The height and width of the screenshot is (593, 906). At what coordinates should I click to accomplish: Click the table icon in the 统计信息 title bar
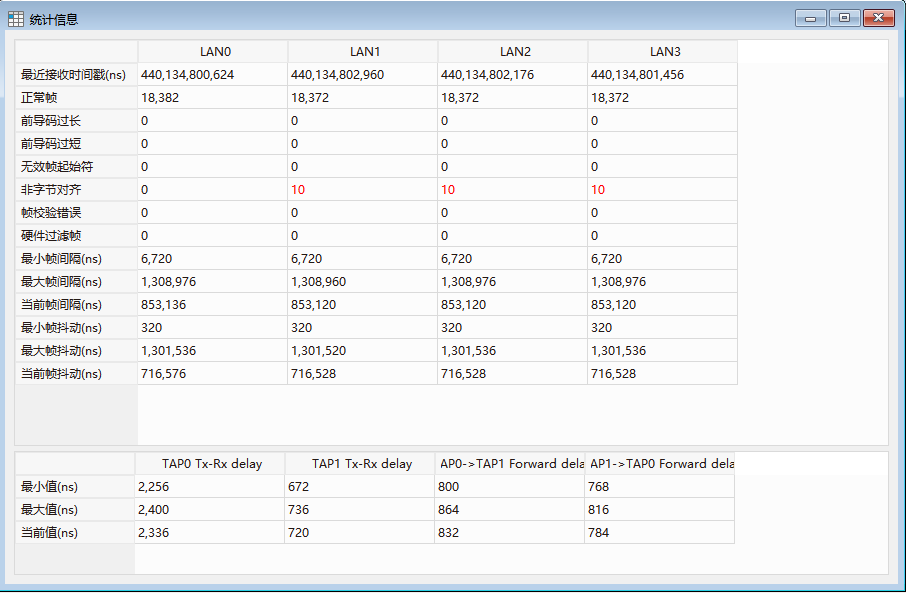coord(16,19)
